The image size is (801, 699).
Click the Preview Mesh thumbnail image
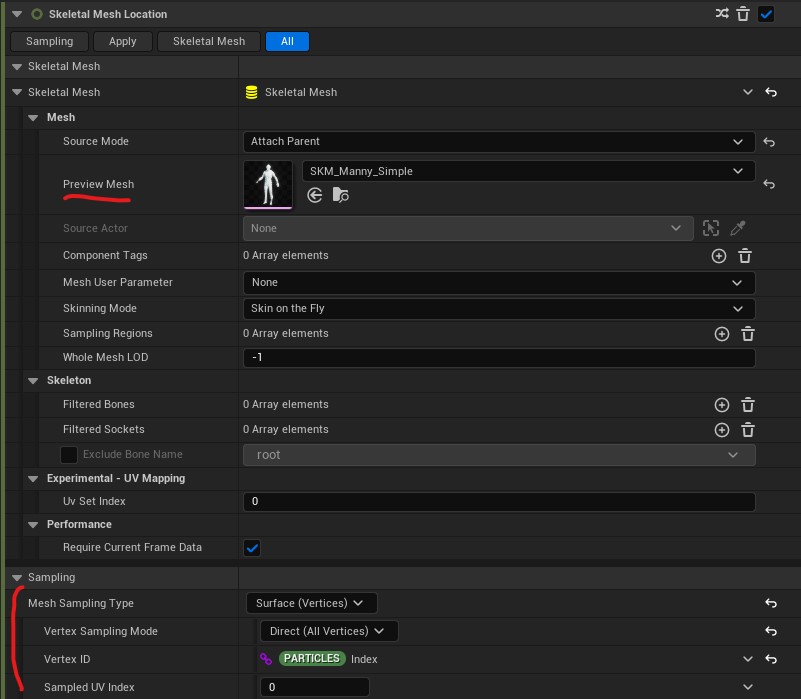268,184
